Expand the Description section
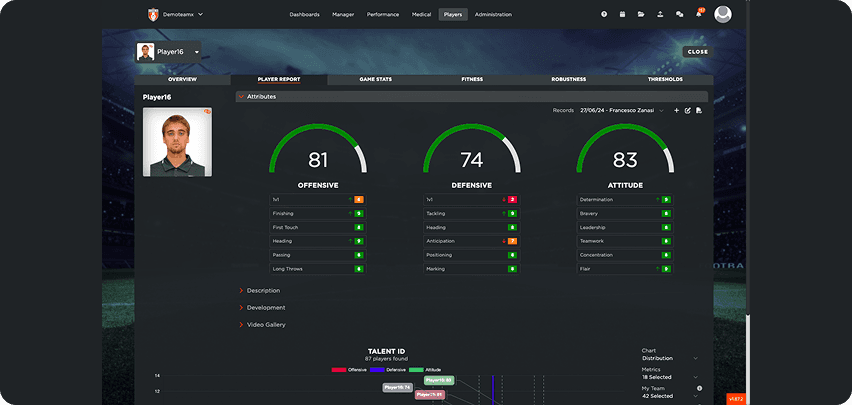 263,291
